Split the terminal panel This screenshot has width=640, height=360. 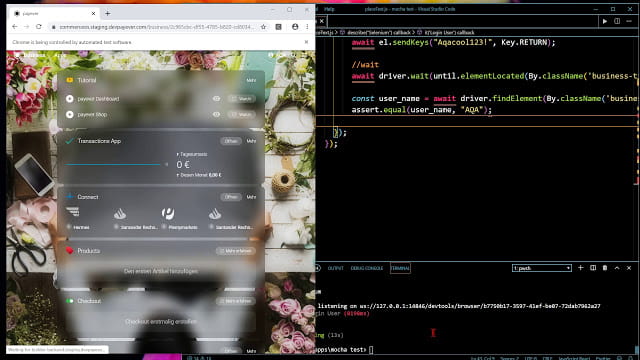pos(593,268)
